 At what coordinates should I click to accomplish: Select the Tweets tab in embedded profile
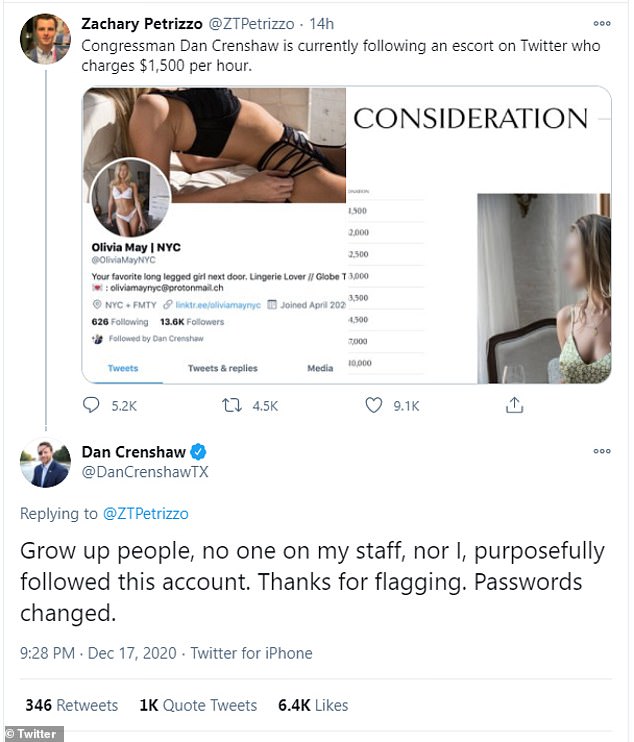123,368
